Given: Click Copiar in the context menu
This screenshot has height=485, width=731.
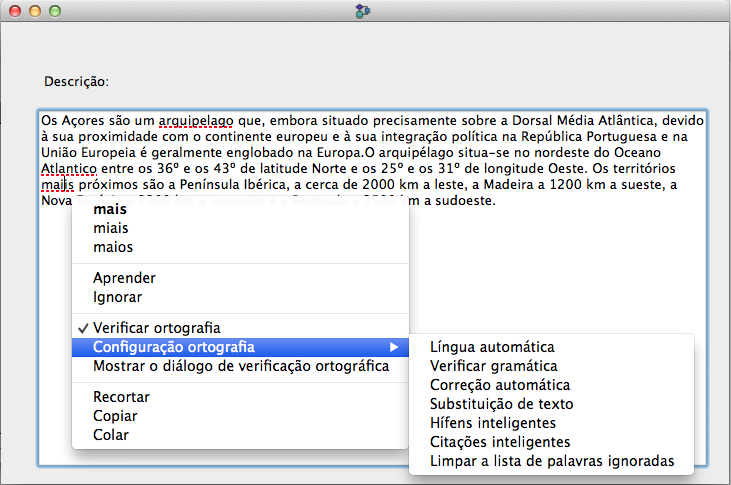Looking at the screenshot, I should point(115,416).
